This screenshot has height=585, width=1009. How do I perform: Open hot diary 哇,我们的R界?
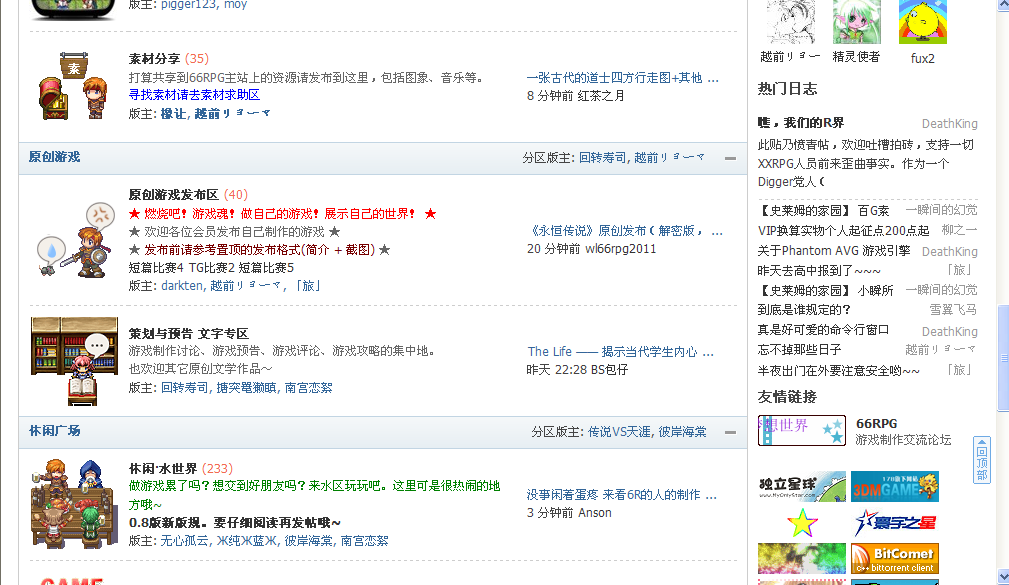click(x=801, y=123)
